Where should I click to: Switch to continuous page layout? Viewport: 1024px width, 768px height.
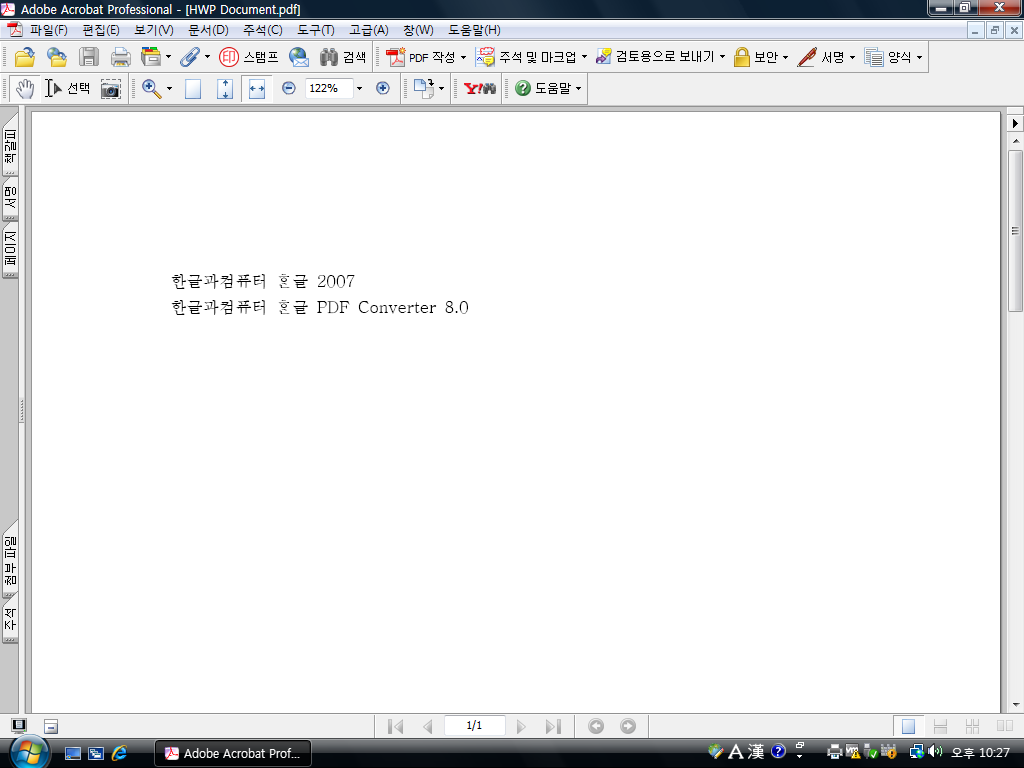[x=940, y=726]
